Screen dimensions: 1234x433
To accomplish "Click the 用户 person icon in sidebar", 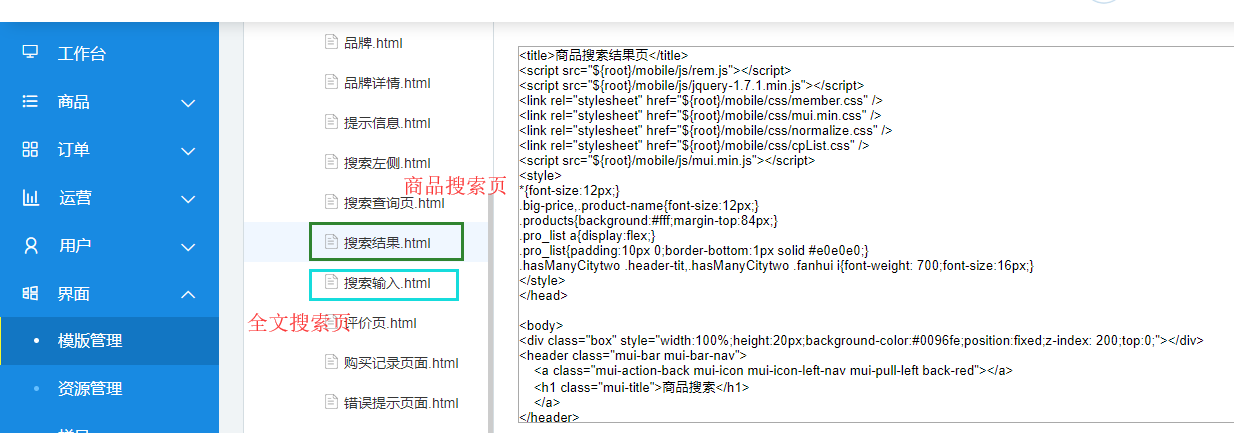I will click(30, 245).
